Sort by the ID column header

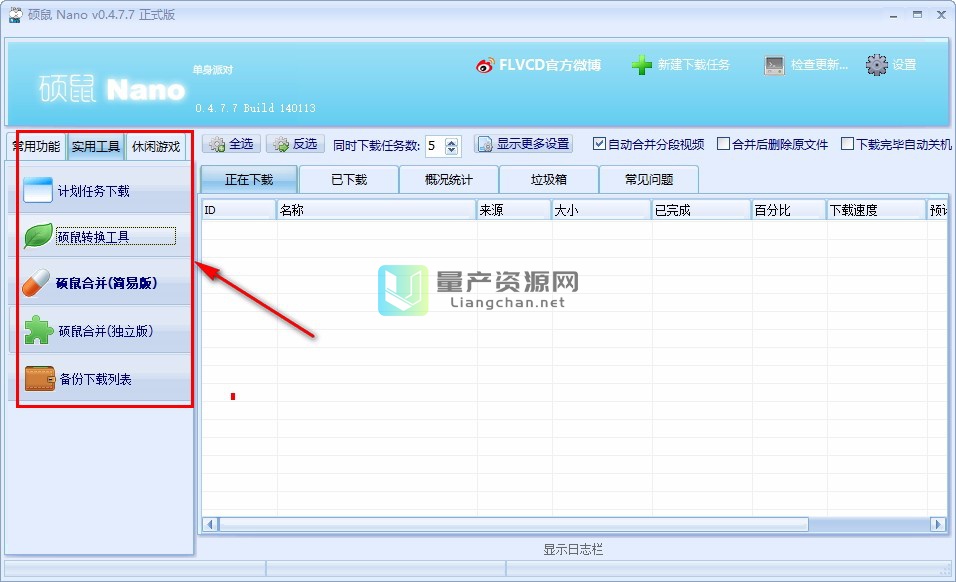pos(239,210)
